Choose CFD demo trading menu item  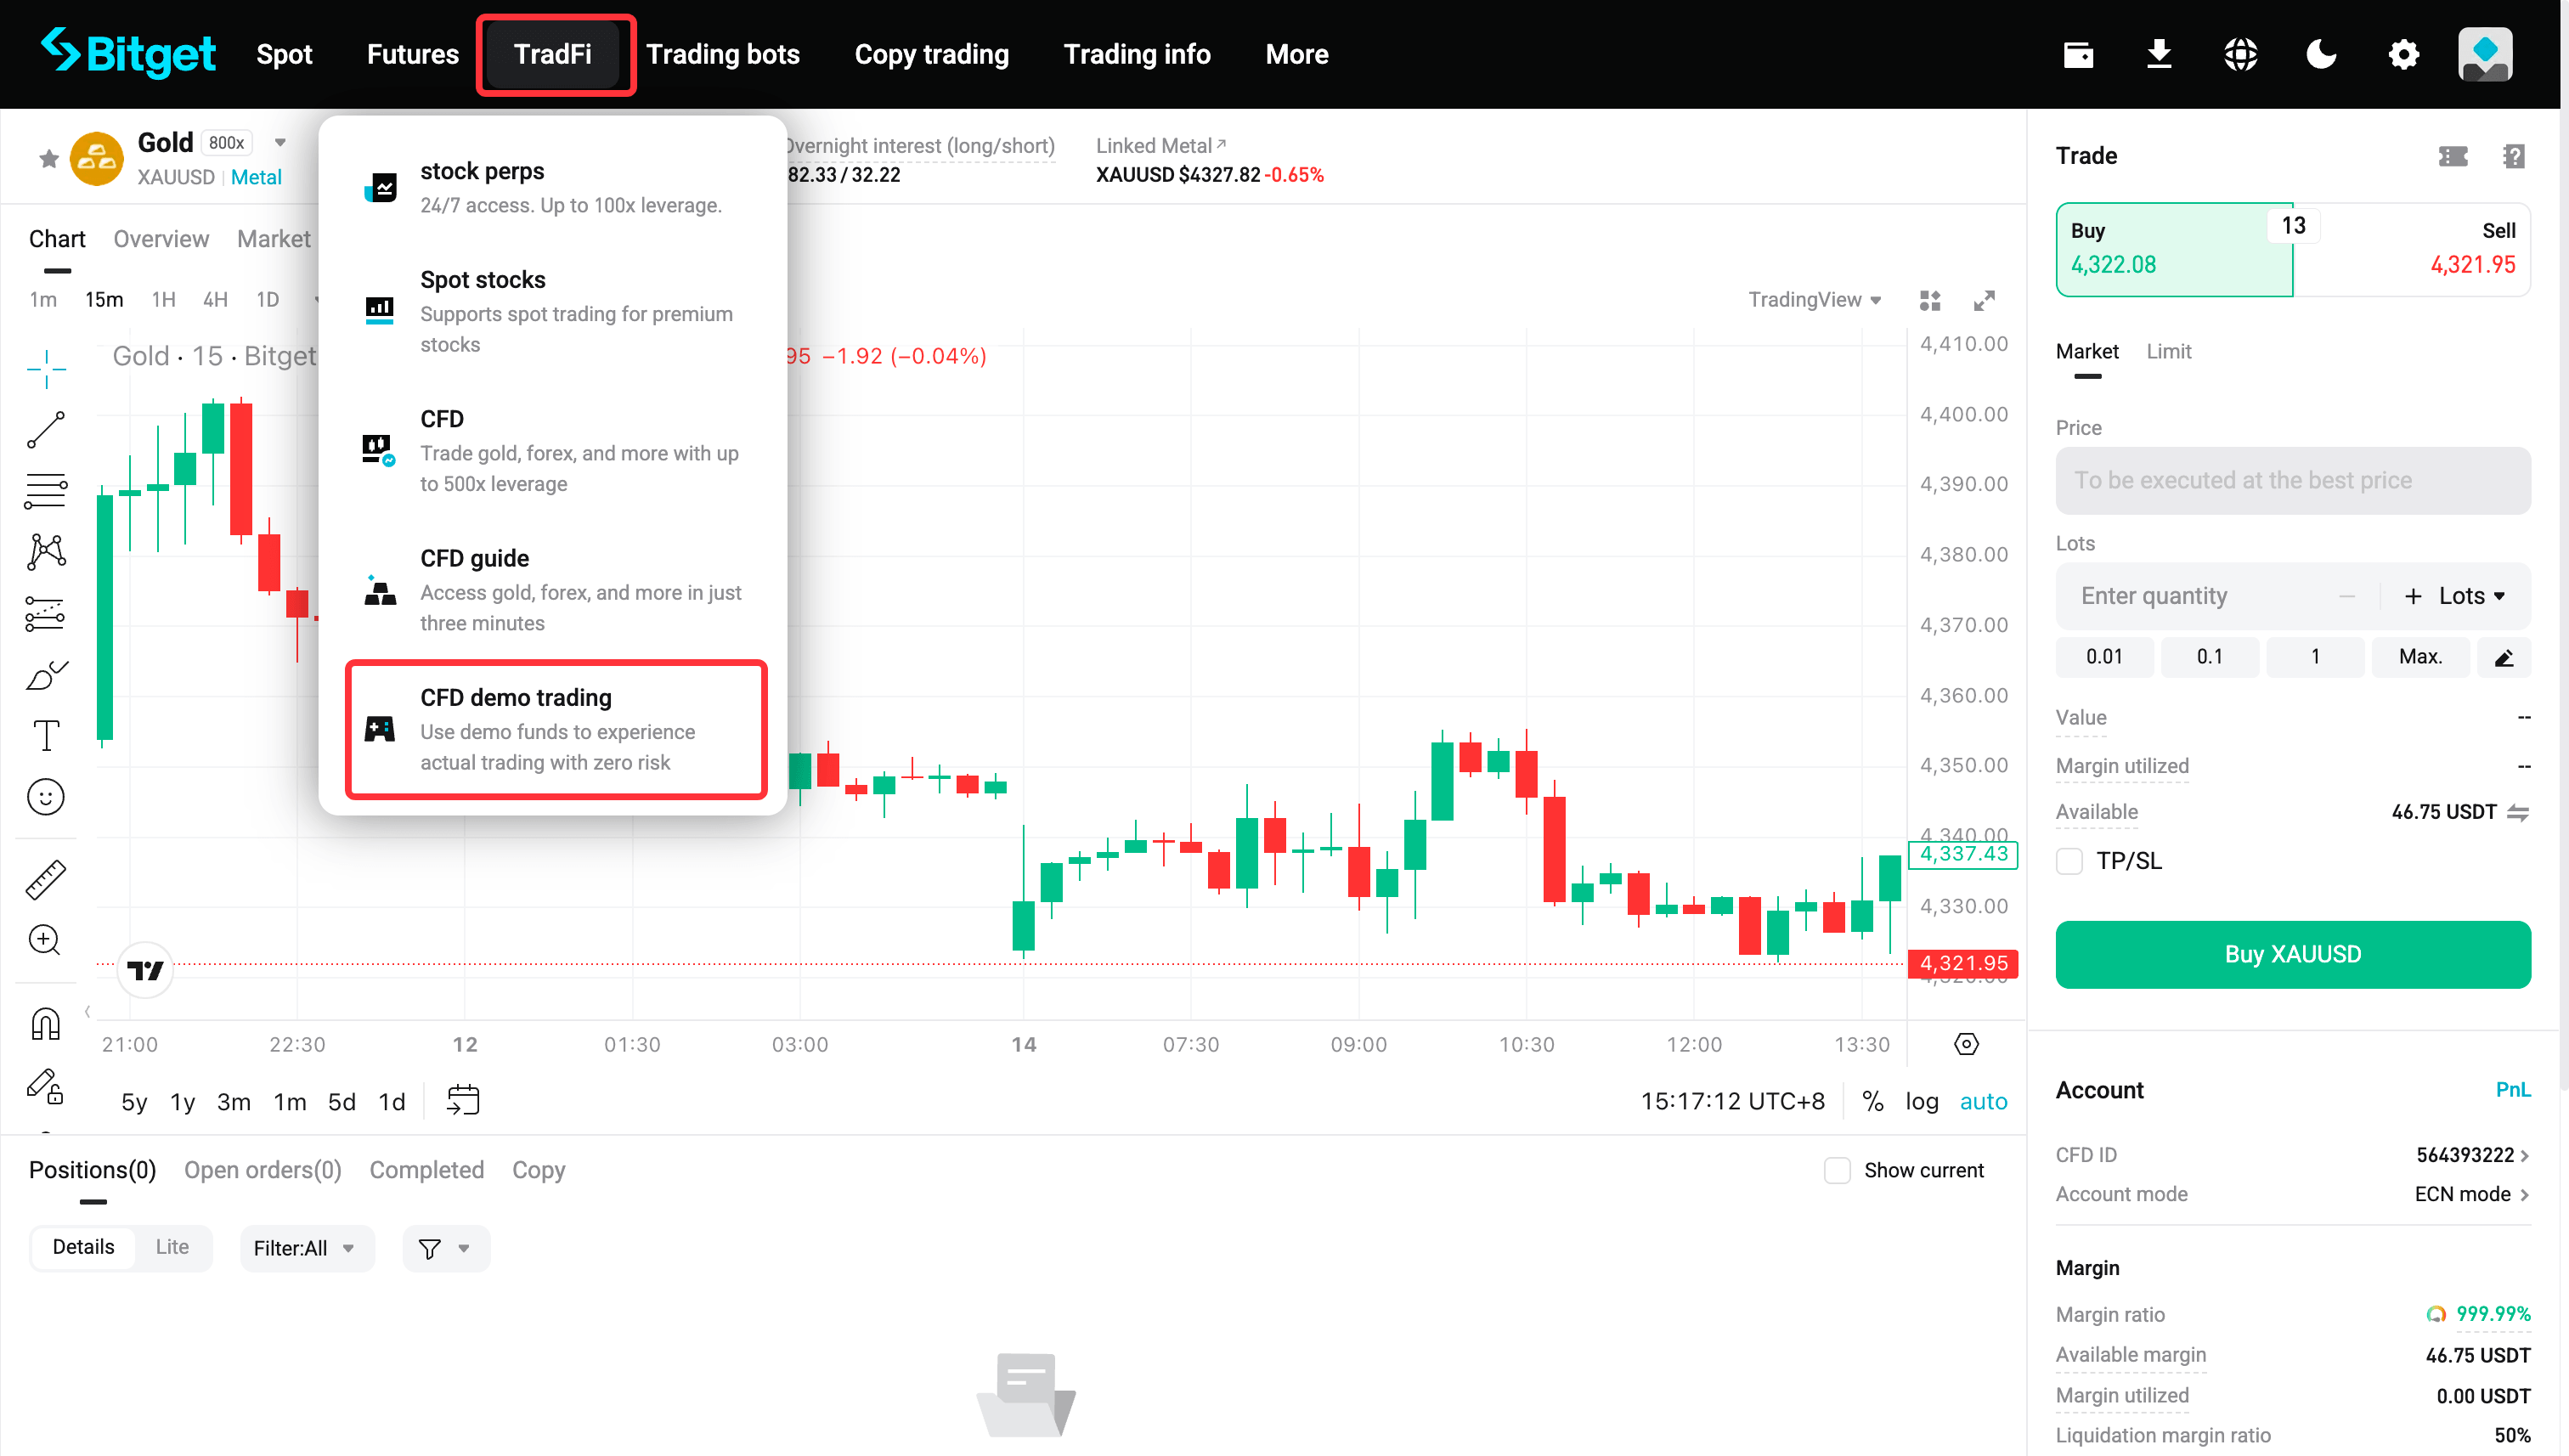click(556, 729)
